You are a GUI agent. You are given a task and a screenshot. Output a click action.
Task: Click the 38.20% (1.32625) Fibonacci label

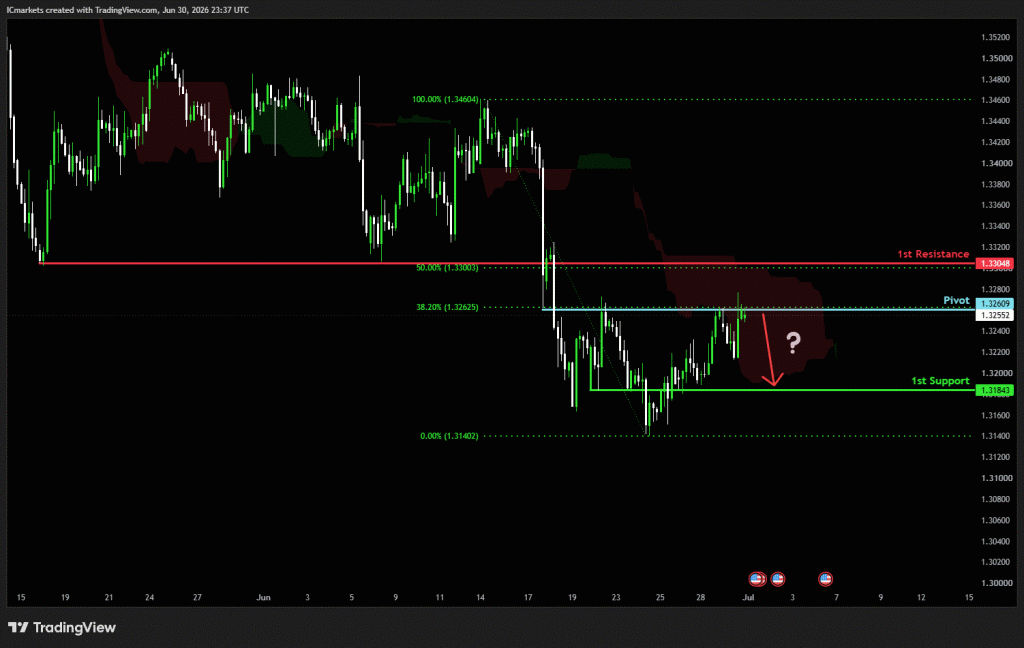(x=447, y=307)
